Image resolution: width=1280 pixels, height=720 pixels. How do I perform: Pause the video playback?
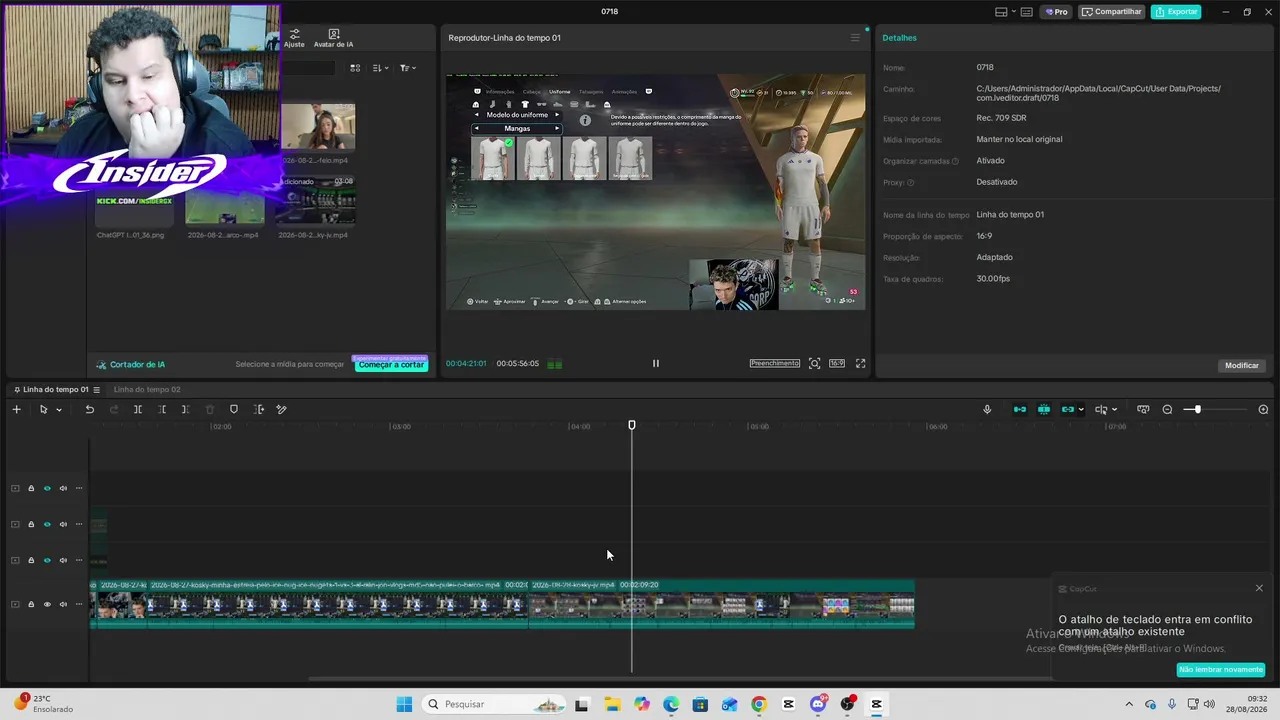[656, 363]
